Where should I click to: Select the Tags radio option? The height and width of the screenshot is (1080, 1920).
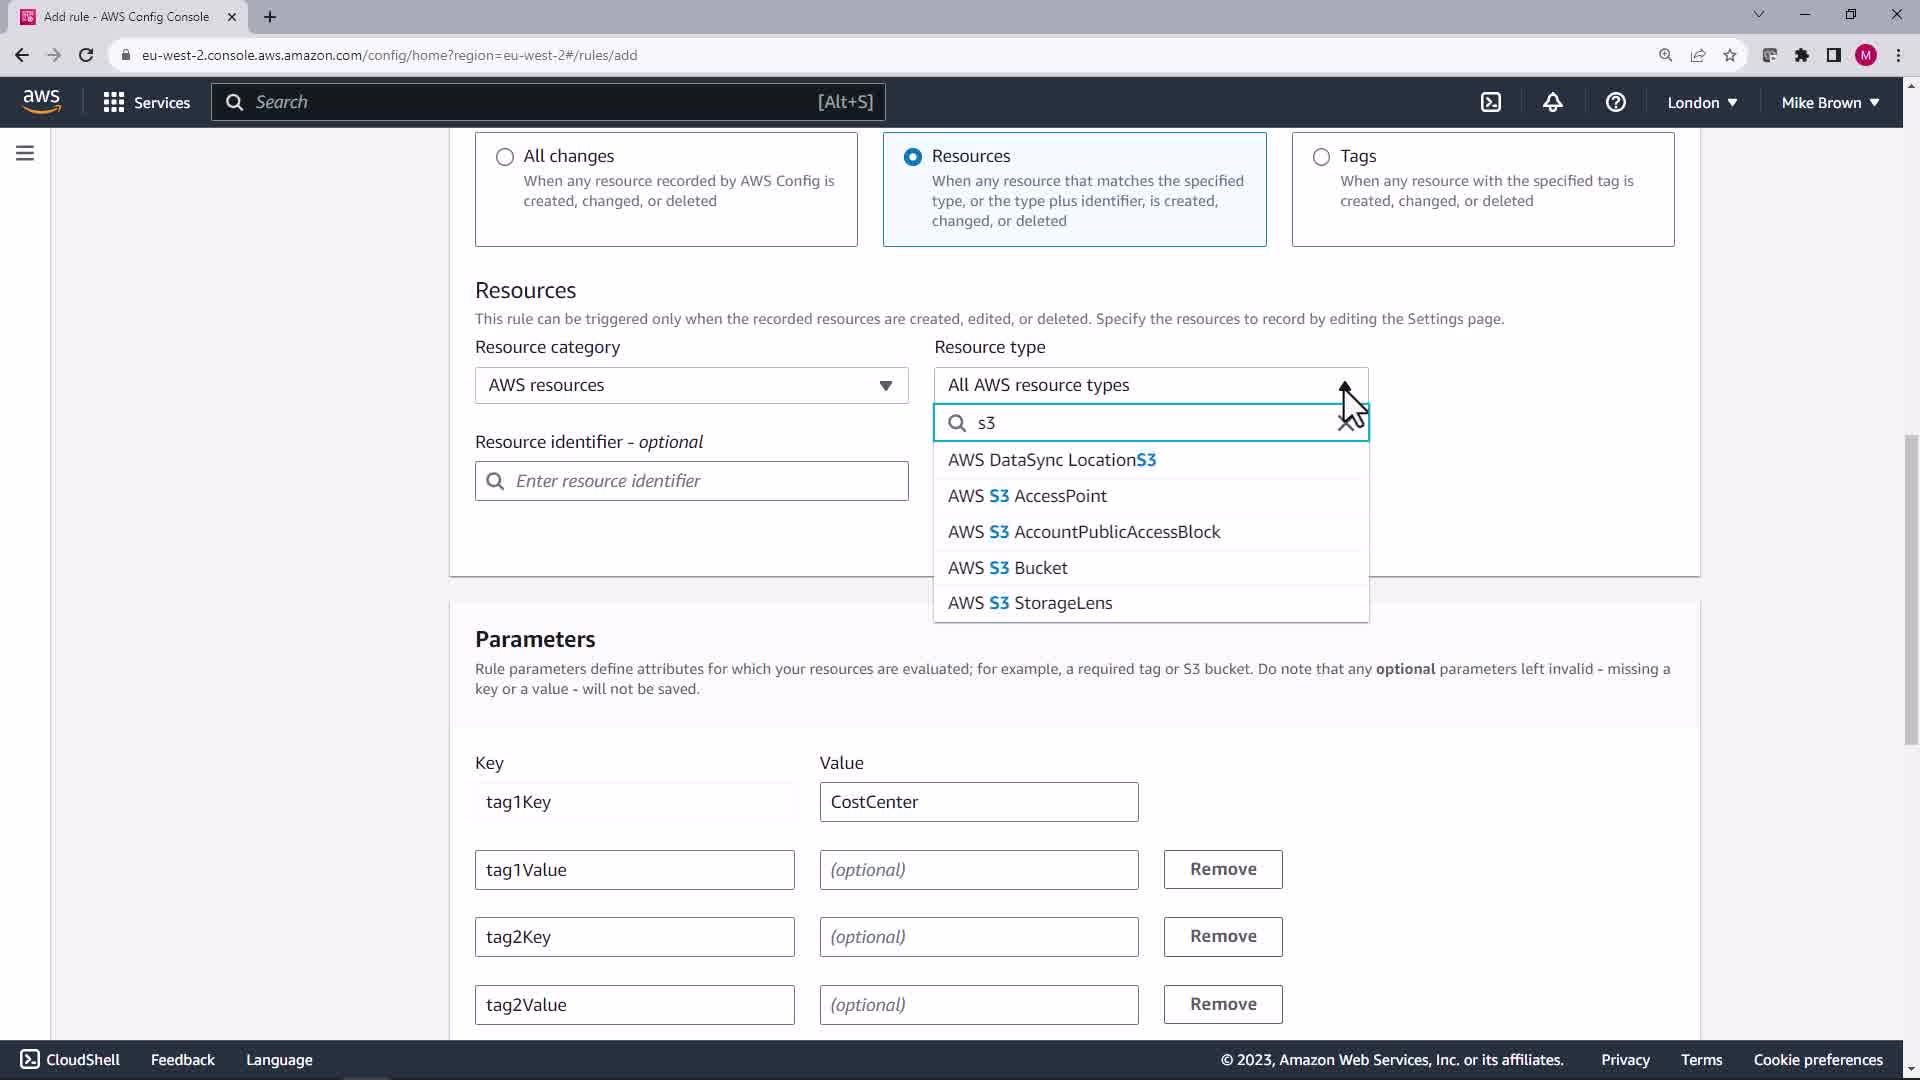coord(1321,157)
